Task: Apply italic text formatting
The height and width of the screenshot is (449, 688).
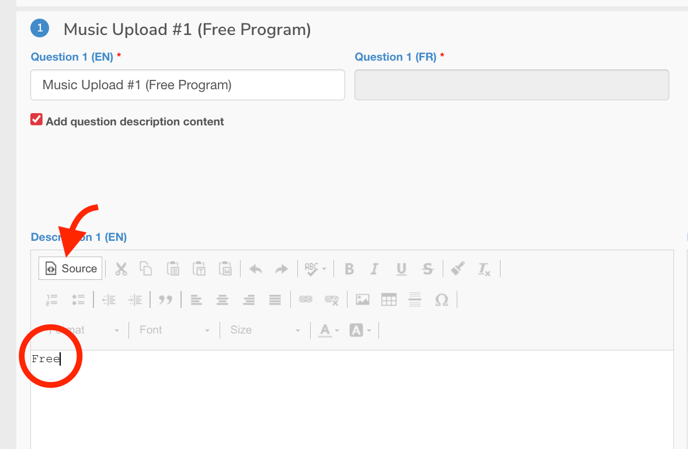Action: pos(375,268)
